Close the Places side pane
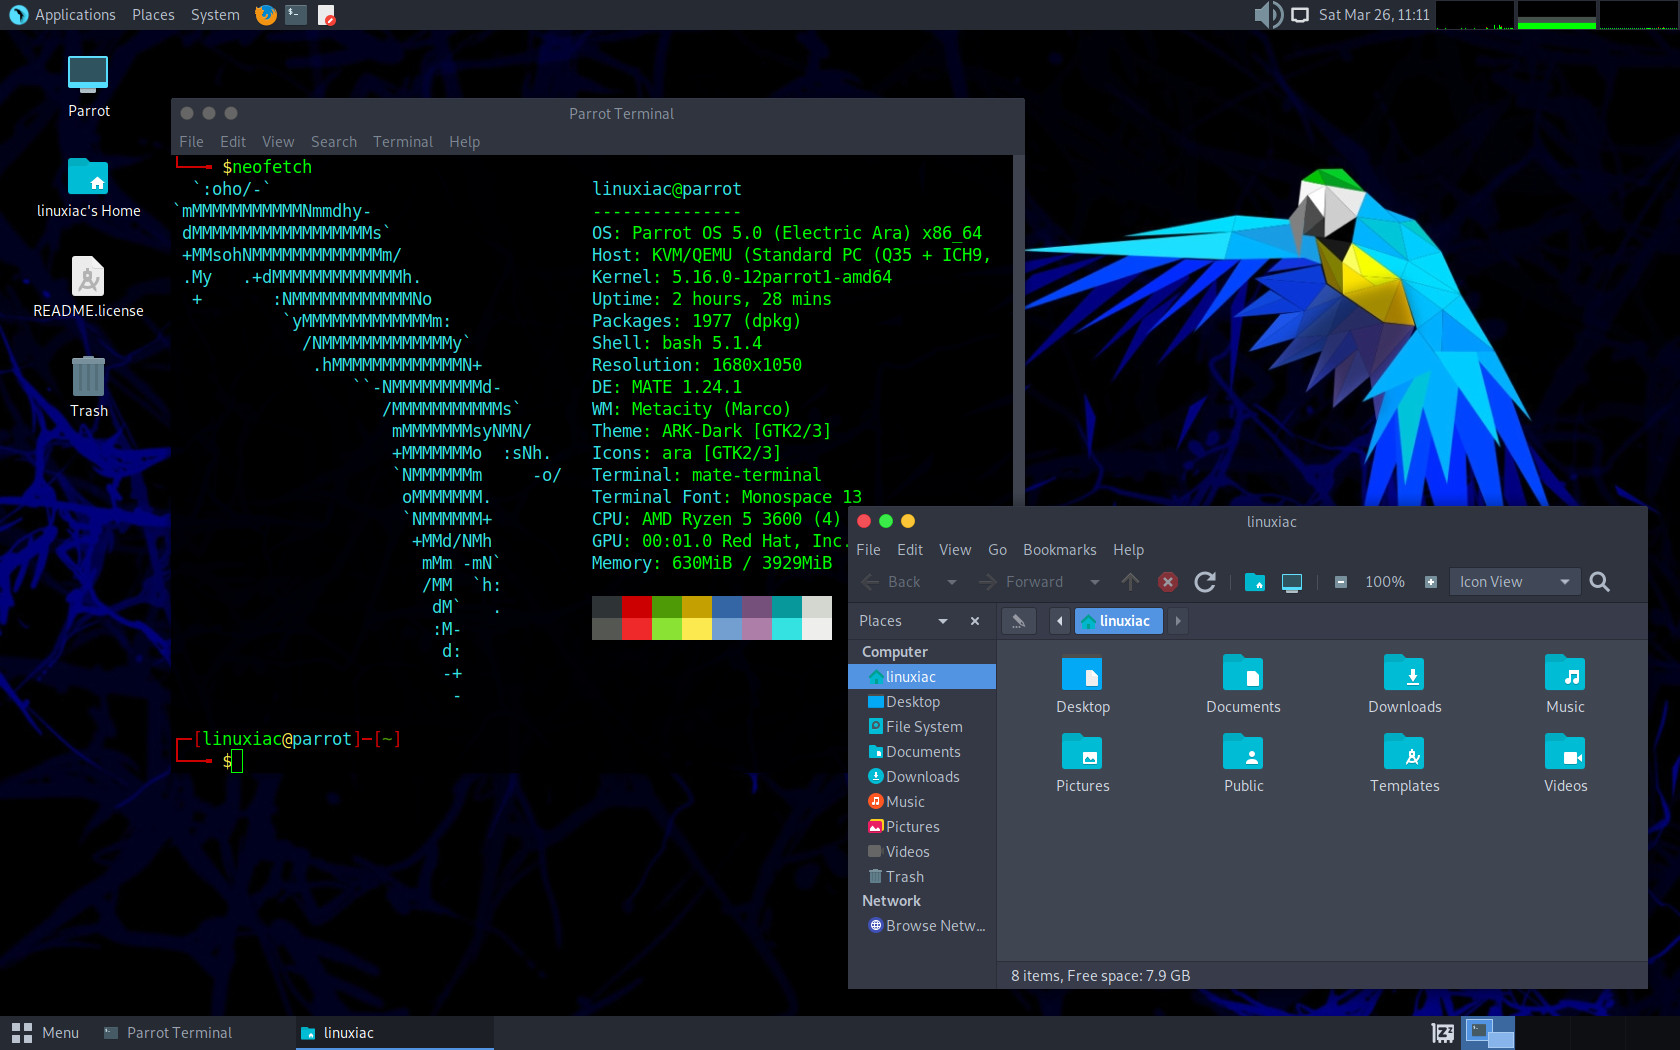The width and height of the screenshot is (1680, 1050). pyautogui.click(x=975, y=621)
